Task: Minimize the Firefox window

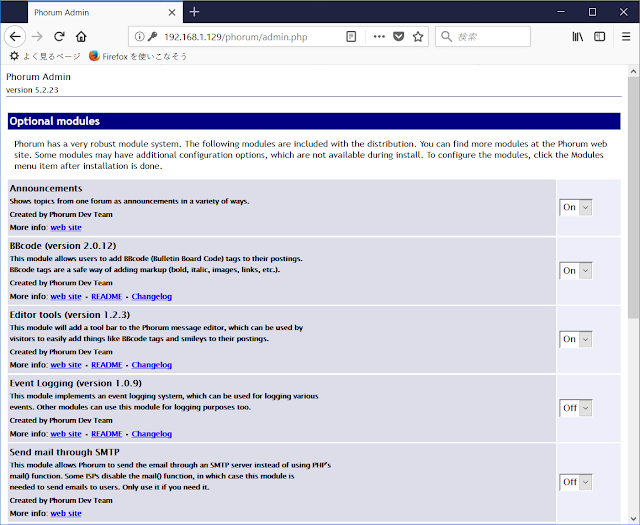Action: tap(561, 12)
